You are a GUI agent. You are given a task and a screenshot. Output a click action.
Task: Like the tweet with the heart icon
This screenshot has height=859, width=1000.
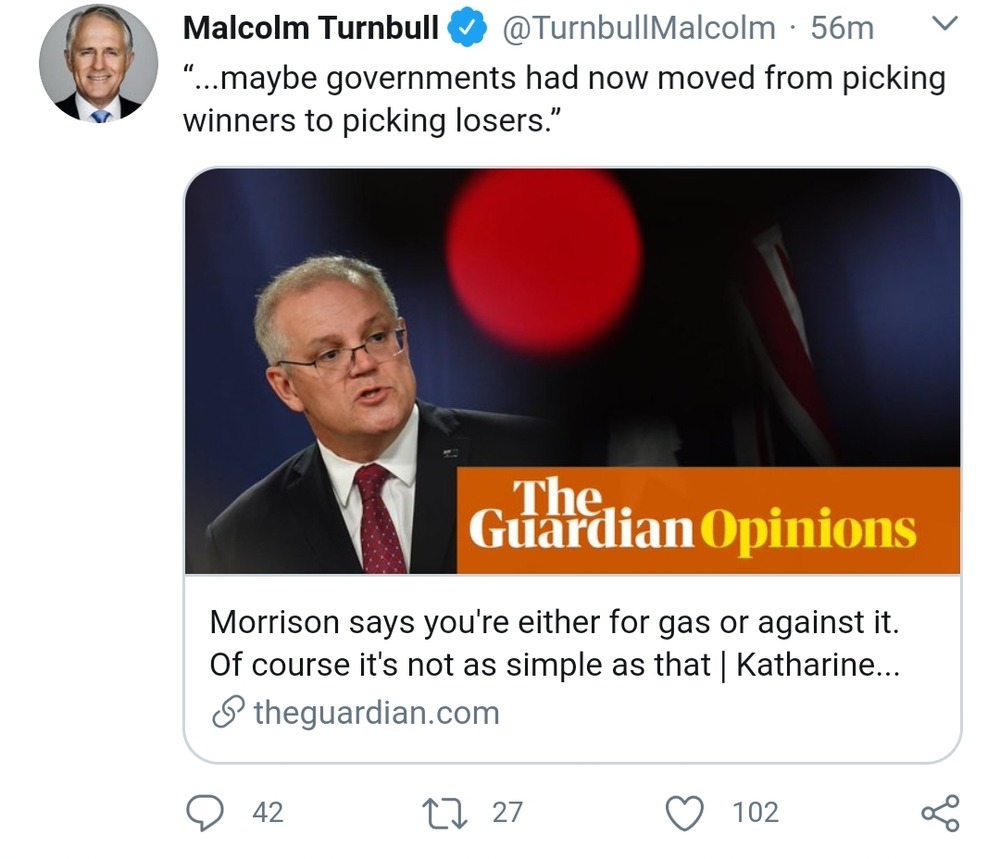(685, 813)
